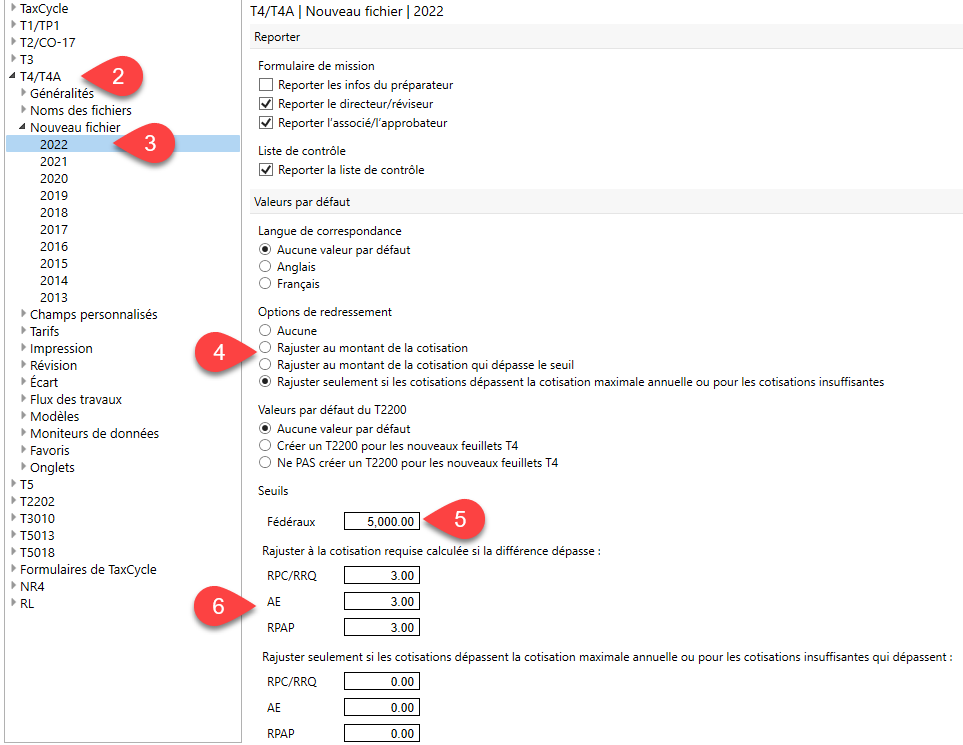Select Anglais as correspondence language
This screenshot has height=745, width=963.
click(265, 267)
